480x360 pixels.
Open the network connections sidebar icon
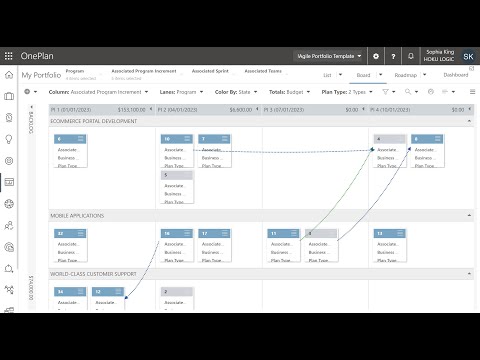click(x=9, y=290)
